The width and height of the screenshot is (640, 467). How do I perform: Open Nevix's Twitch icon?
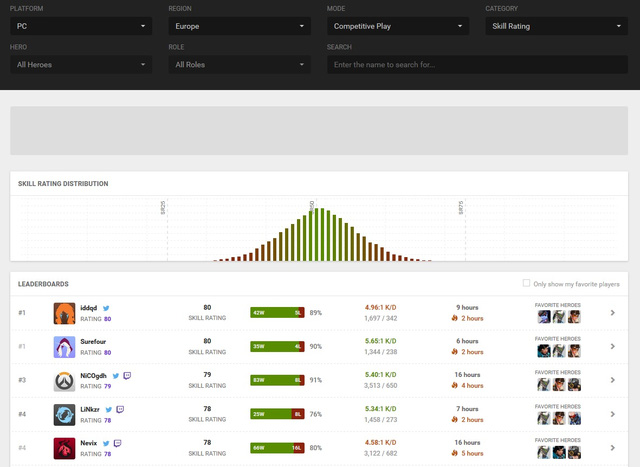coord(118,443)
